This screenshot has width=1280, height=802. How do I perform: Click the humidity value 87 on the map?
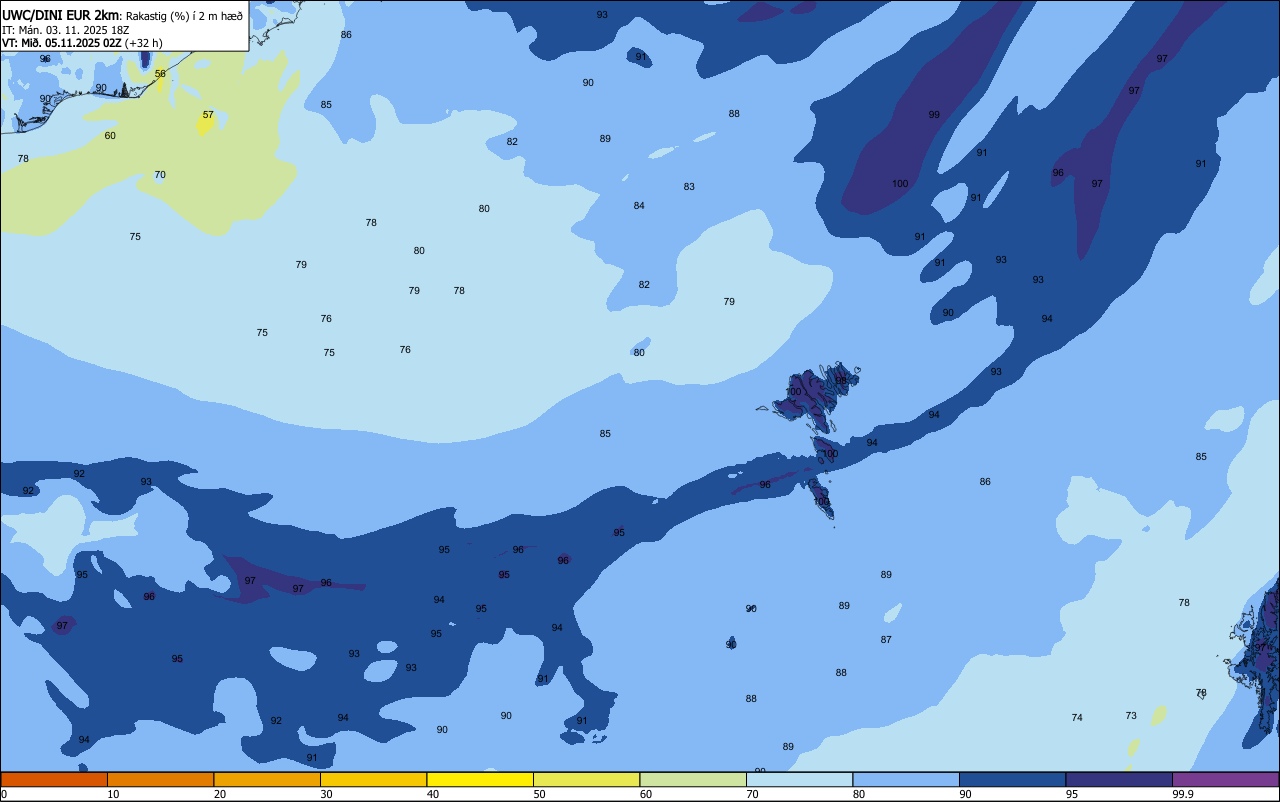(886, 640)
